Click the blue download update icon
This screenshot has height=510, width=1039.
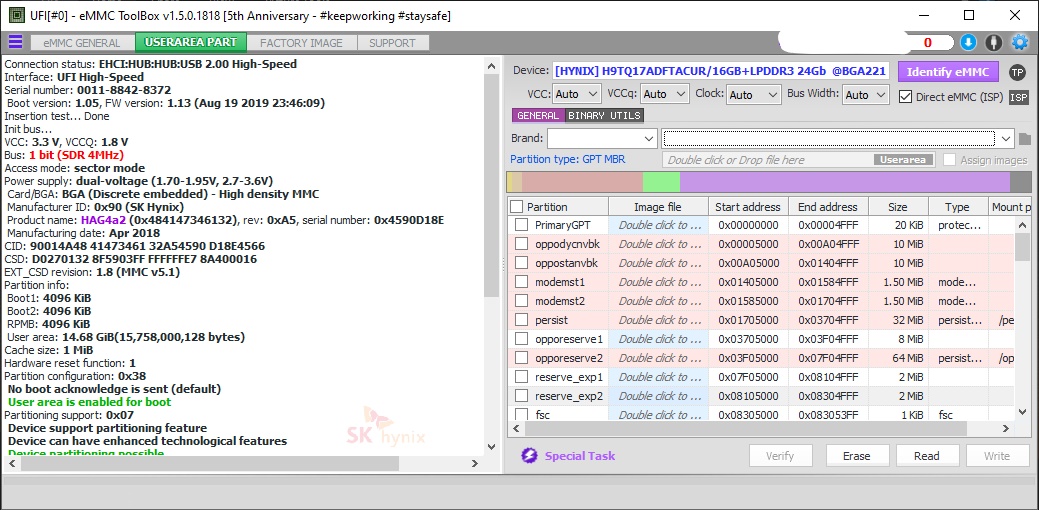tap(968, 42)
